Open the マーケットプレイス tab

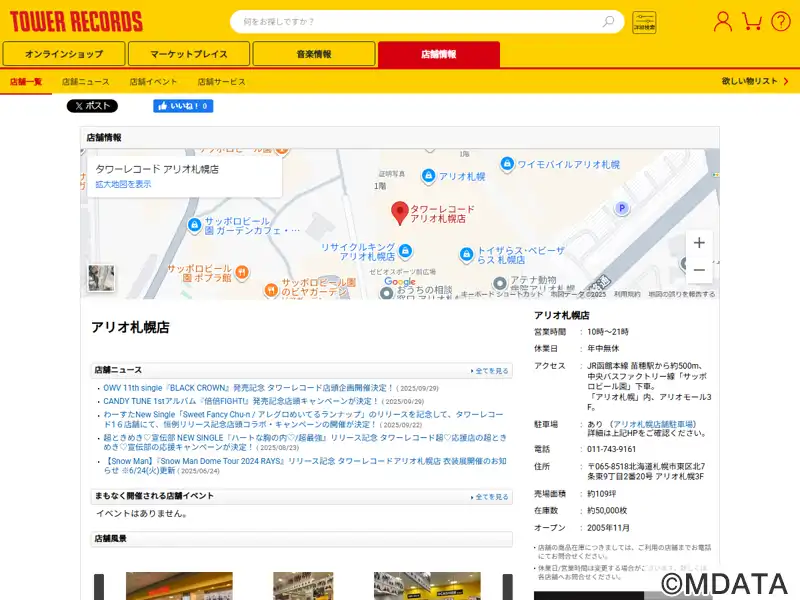189,54
